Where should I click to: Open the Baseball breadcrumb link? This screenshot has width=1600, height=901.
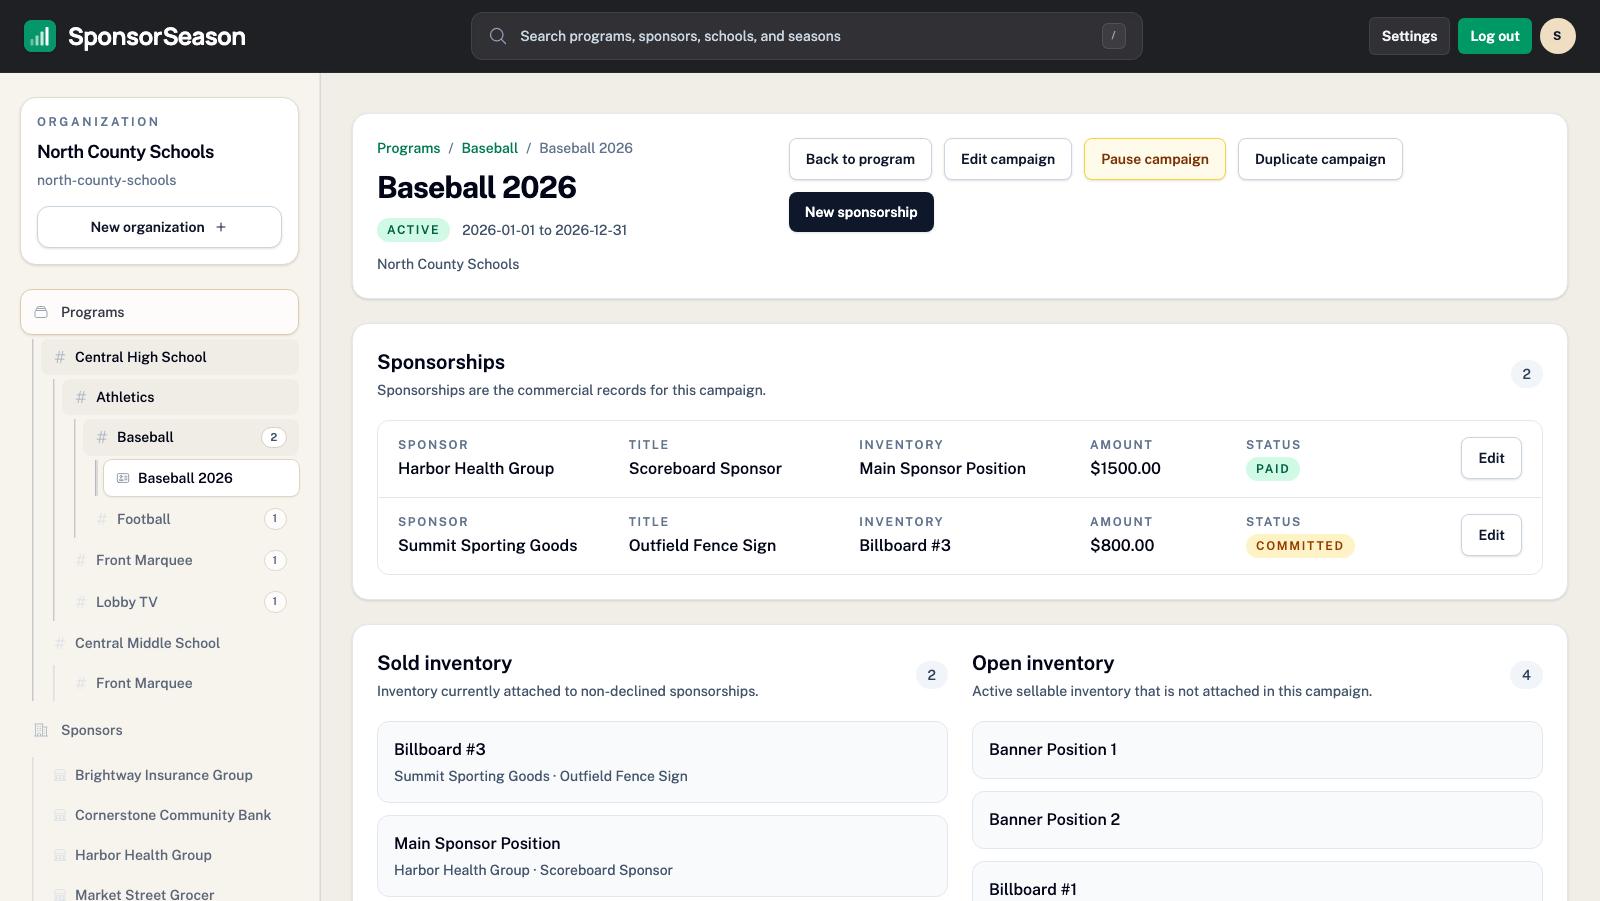coord(489,147)
